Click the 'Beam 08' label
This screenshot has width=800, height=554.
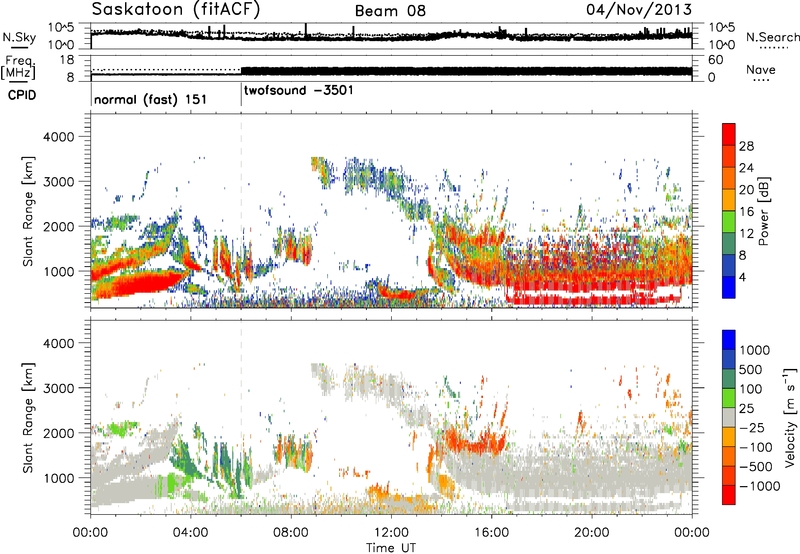tap(390, 11)
